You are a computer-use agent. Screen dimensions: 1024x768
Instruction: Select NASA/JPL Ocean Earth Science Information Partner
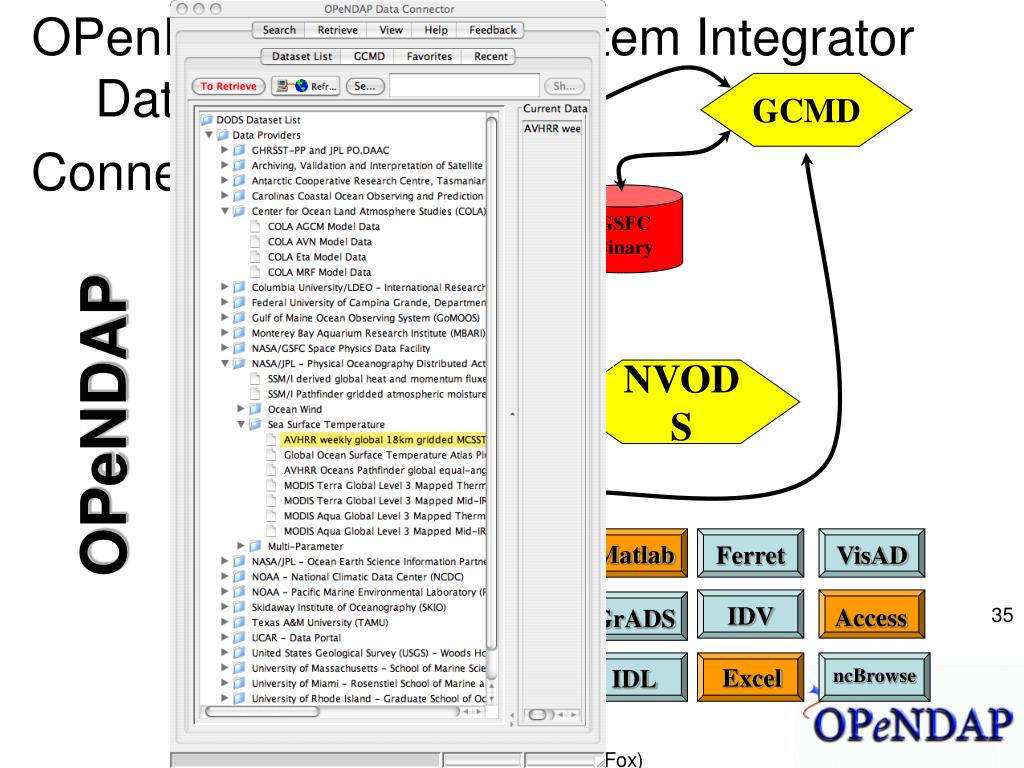point(369,562)
